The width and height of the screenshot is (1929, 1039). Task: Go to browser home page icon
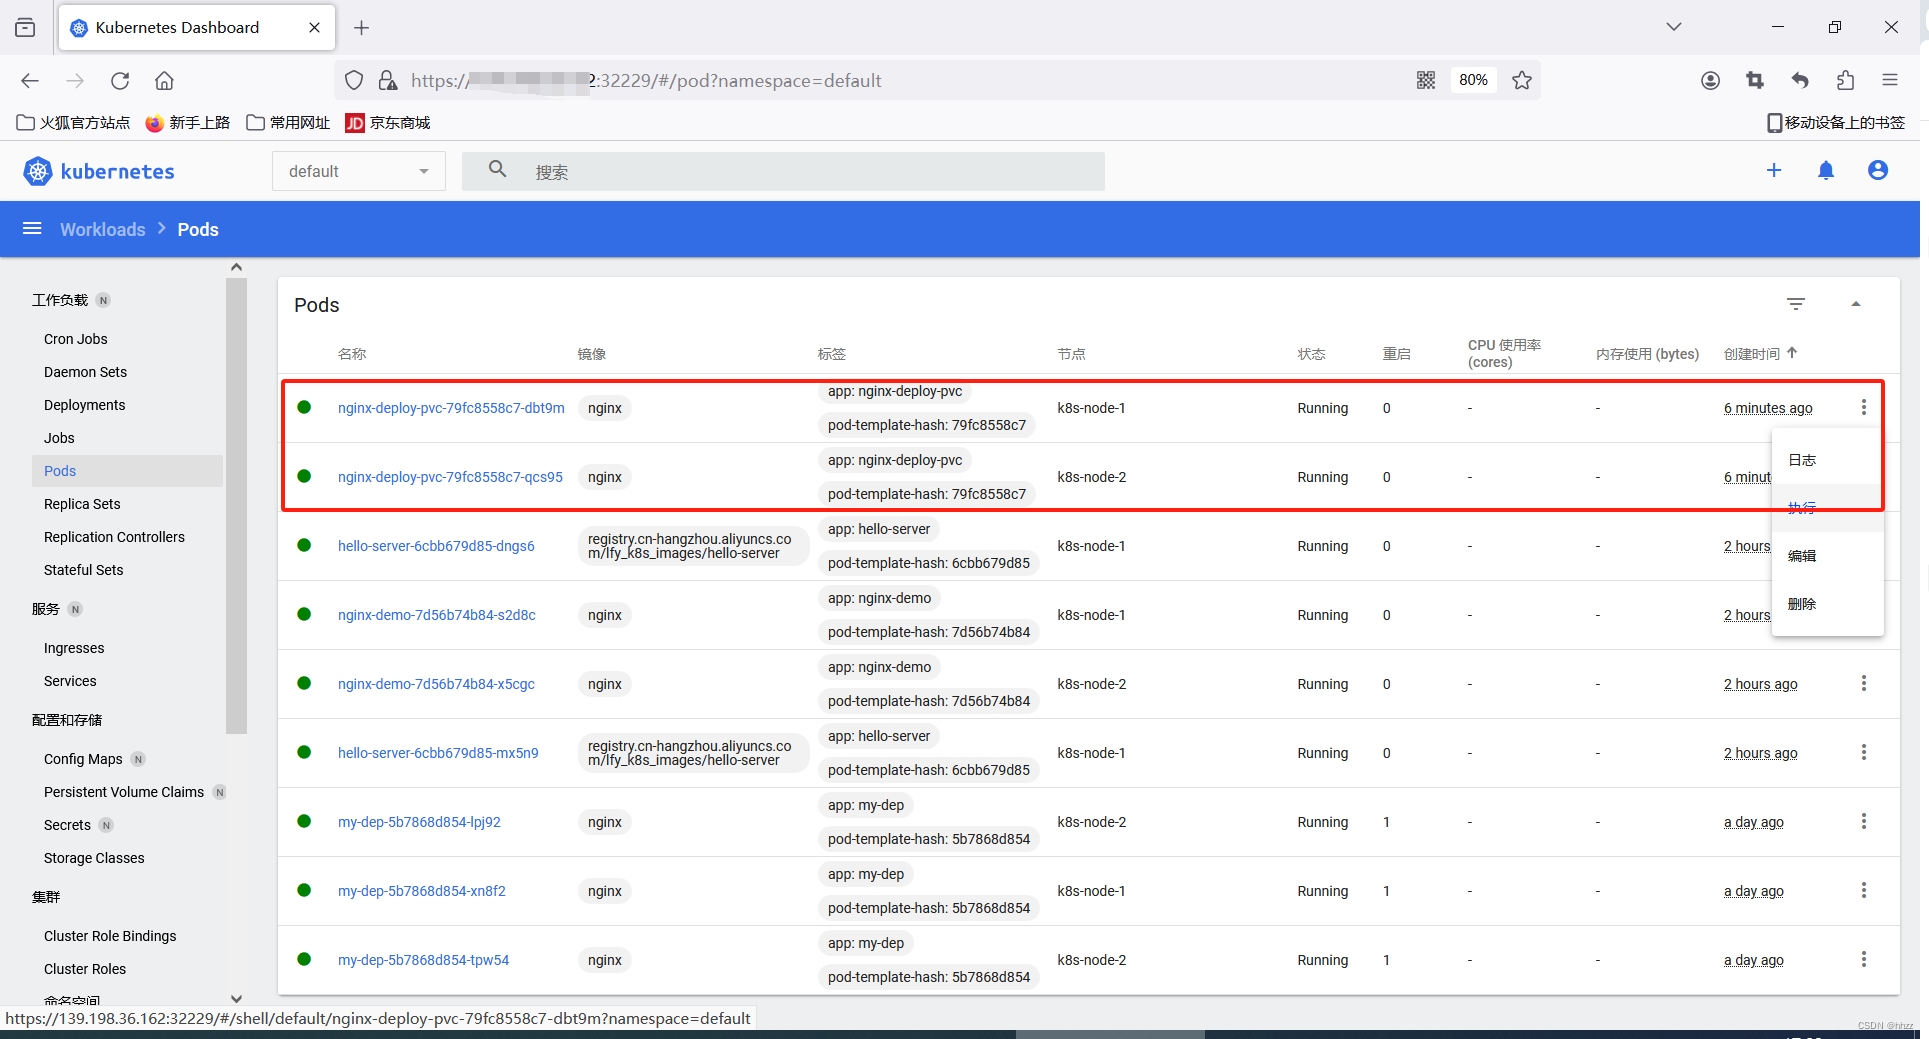(164, 81)
